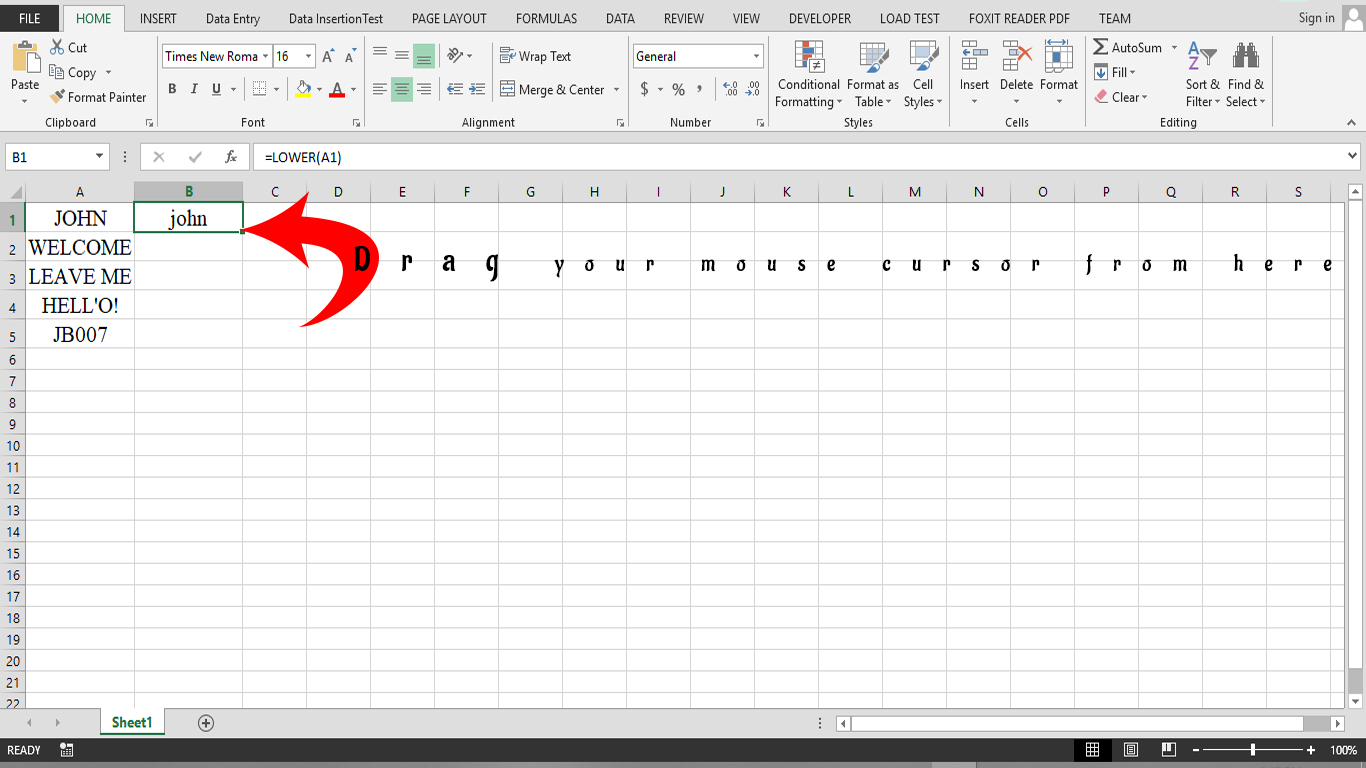Screen dimensions: 1366x768
Task: Click the Merge & Center button
Action: tap(553, 90)
